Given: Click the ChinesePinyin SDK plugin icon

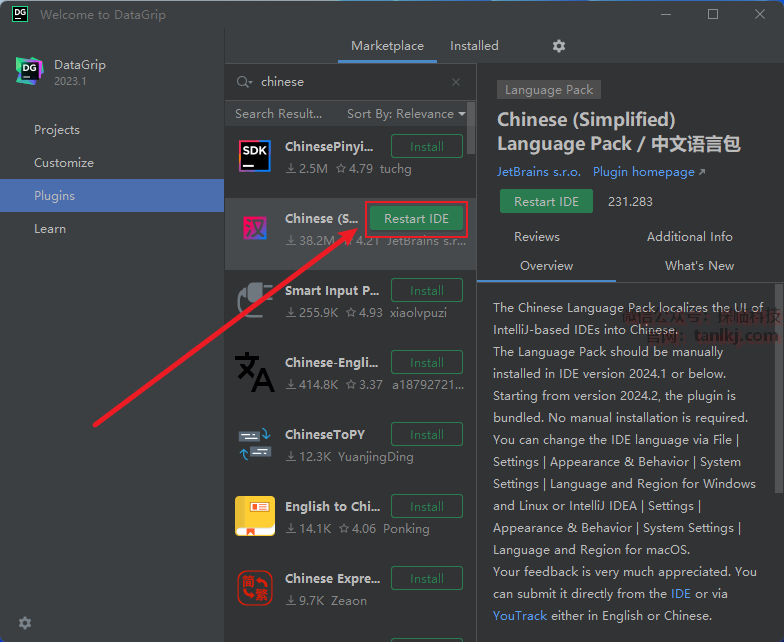Looking at the screenshot, I should tap(255, 156).
